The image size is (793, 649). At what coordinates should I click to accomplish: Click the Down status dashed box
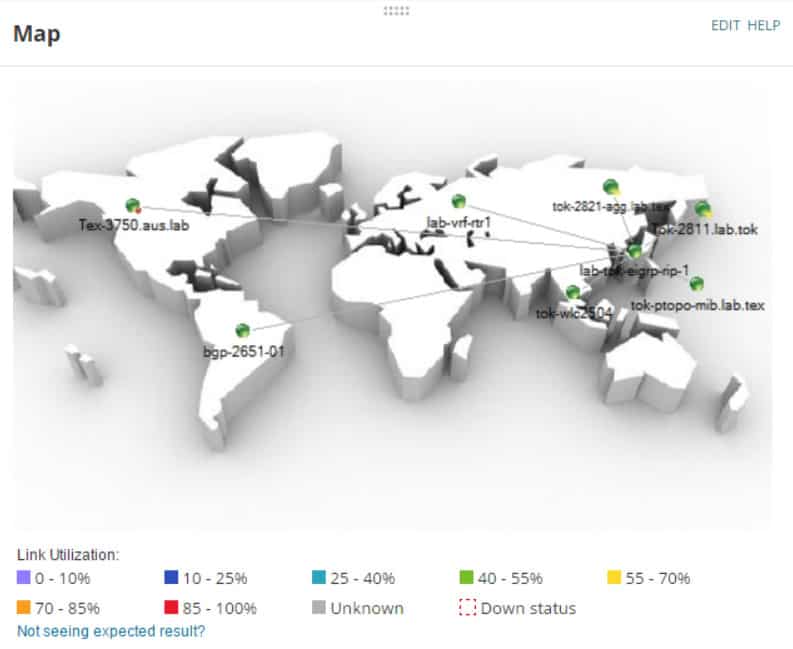click(x=467, y=608)
